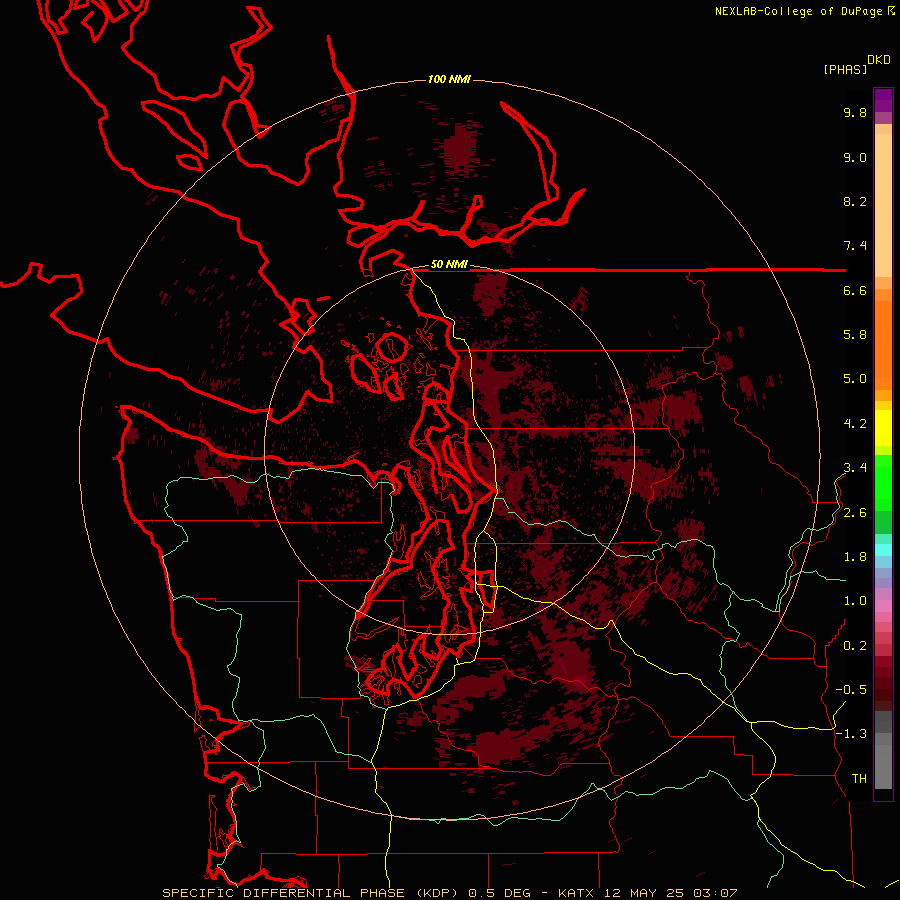Click the 50 NMI range ring label
The image size is (900, 900).
coord(449,264)
